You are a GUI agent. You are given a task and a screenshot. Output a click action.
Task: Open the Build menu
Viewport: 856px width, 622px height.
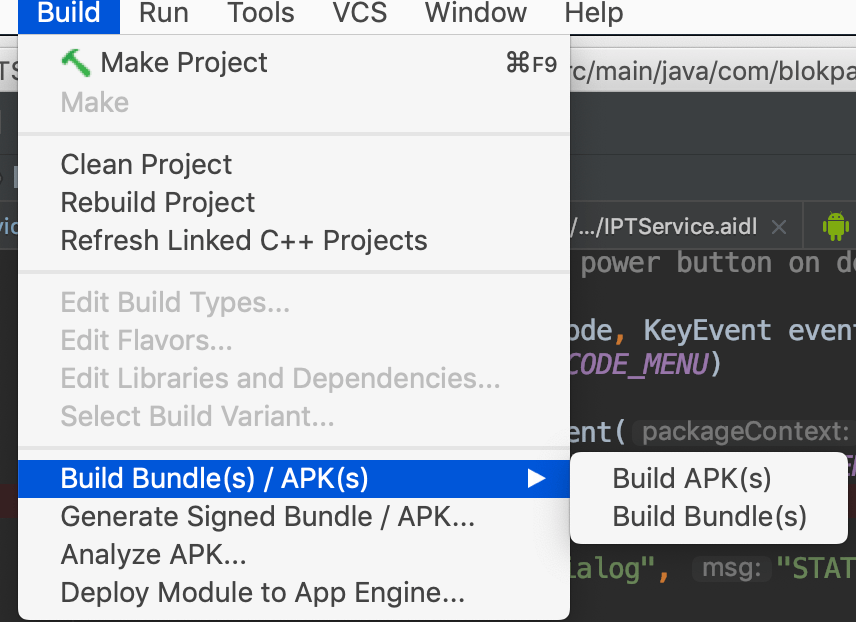point(69,13)
